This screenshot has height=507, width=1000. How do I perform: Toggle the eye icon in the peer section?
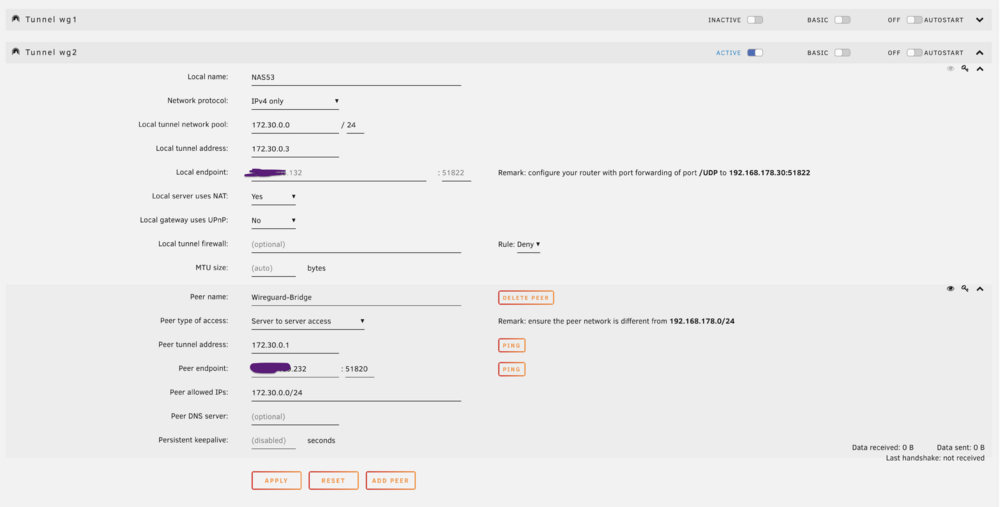click(950, 288)
